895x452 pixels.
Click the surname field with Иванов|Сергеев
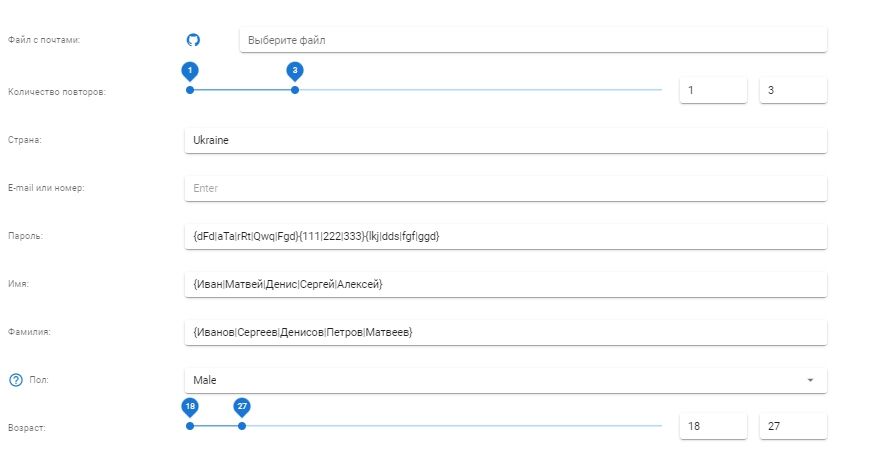tap(505, 332)
